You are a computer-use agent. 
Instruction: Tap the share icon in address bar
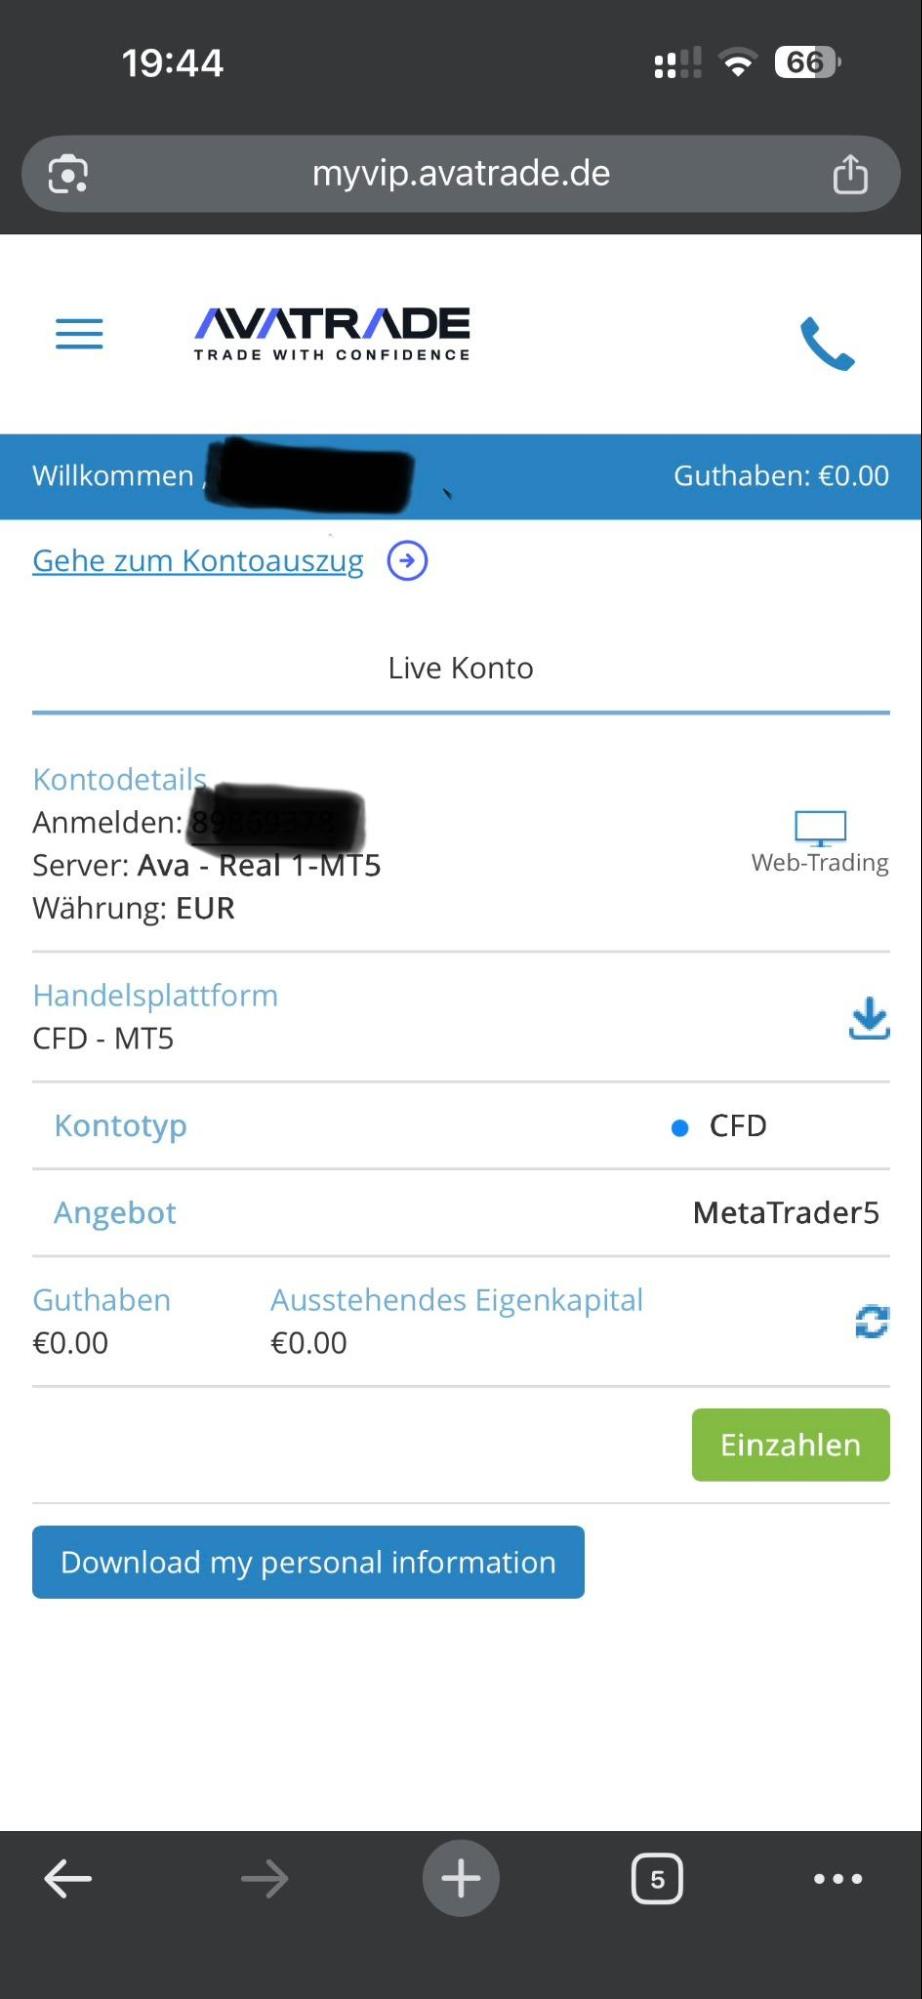(850, 174)
